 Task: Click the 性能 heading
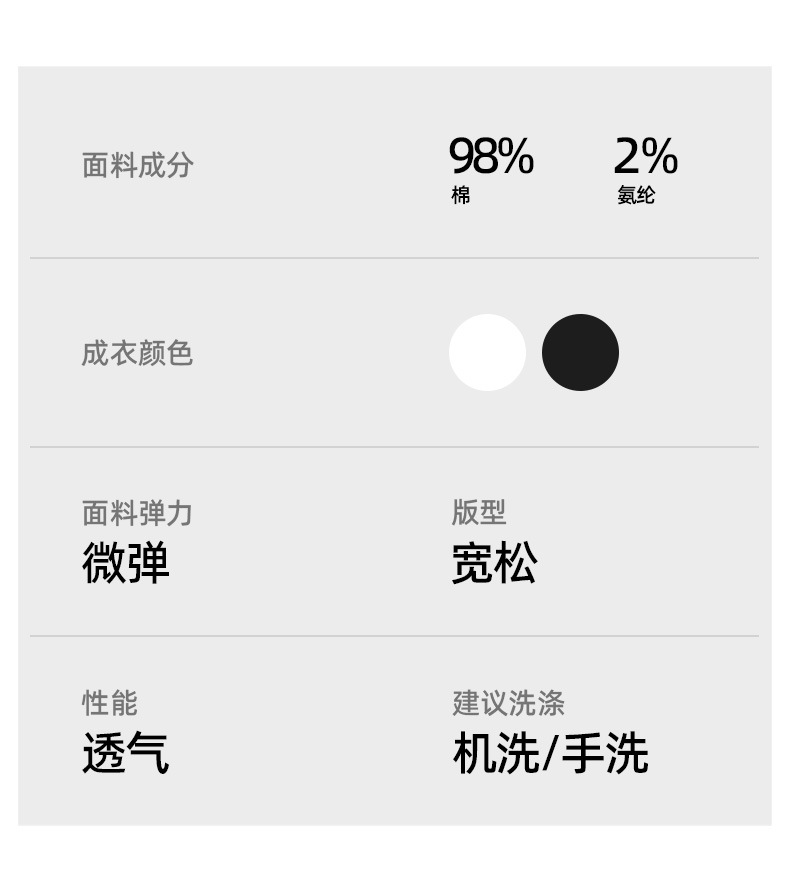tap(109, 702)
